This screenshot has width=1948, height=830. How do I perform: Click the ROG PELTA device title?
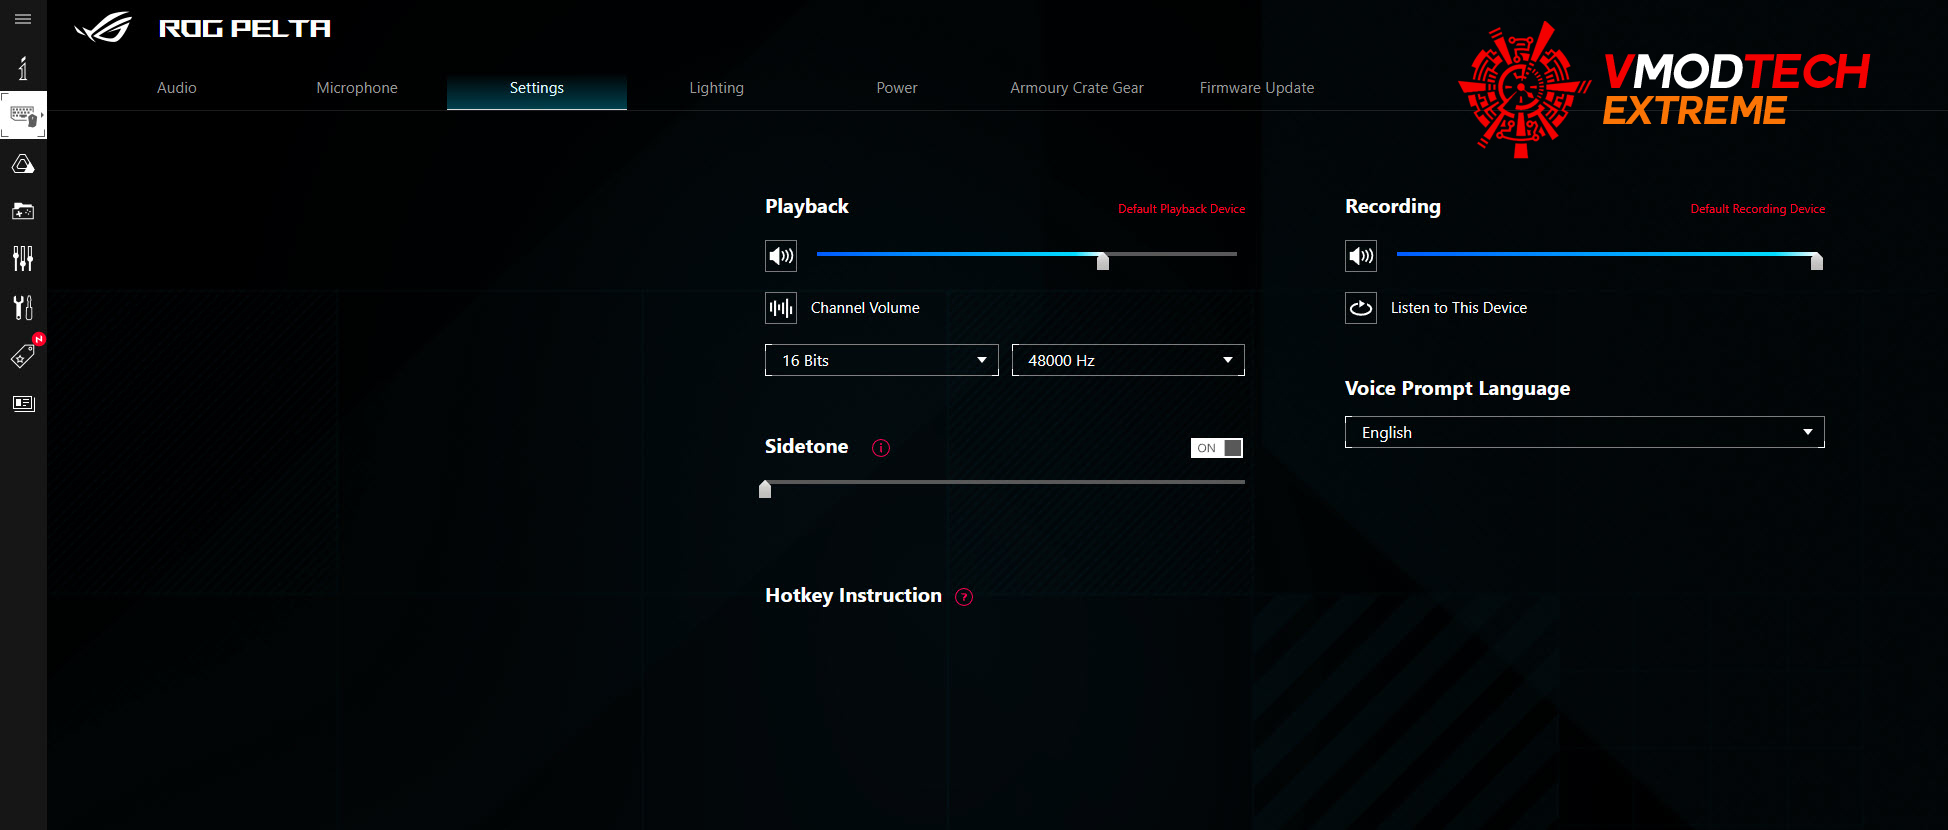[x=245, y=28]
